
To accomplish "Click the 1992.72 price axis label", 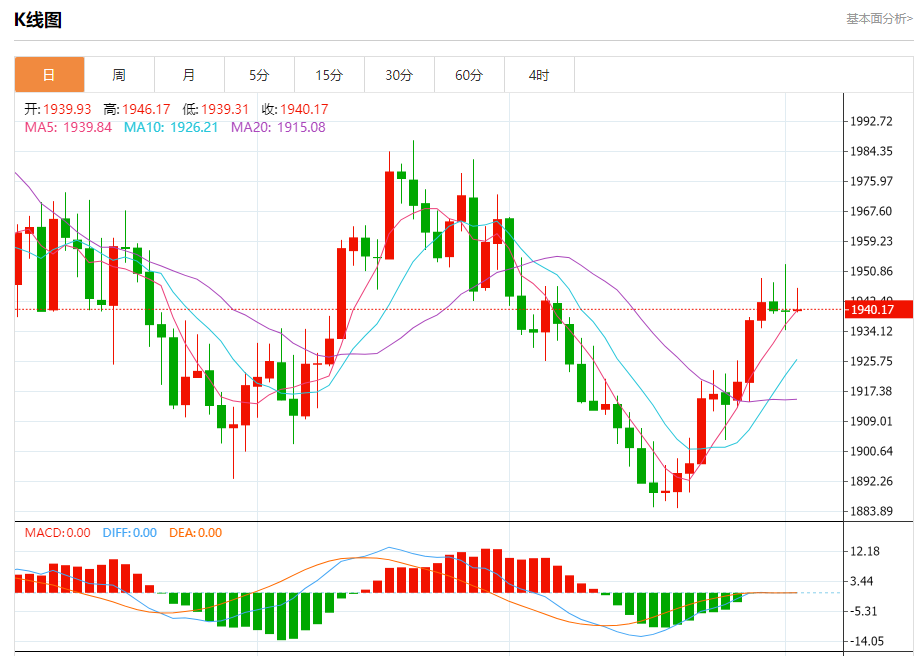I will 872,121.
